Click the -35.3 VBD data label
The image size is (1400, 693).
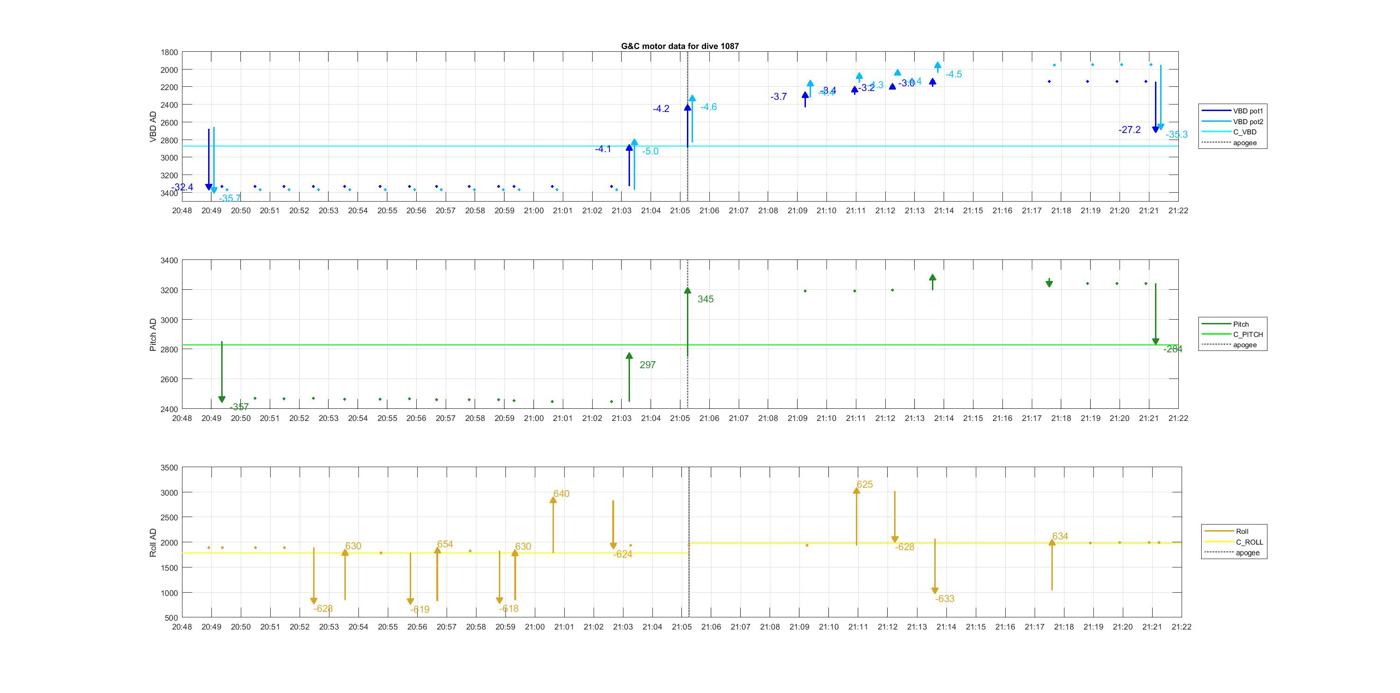1177,135
